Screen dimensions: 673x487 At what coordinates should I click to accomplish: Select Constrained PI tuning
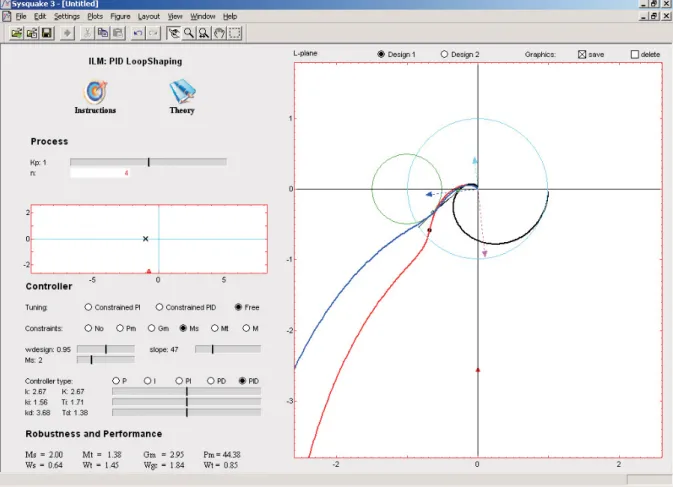coord(88,307)
